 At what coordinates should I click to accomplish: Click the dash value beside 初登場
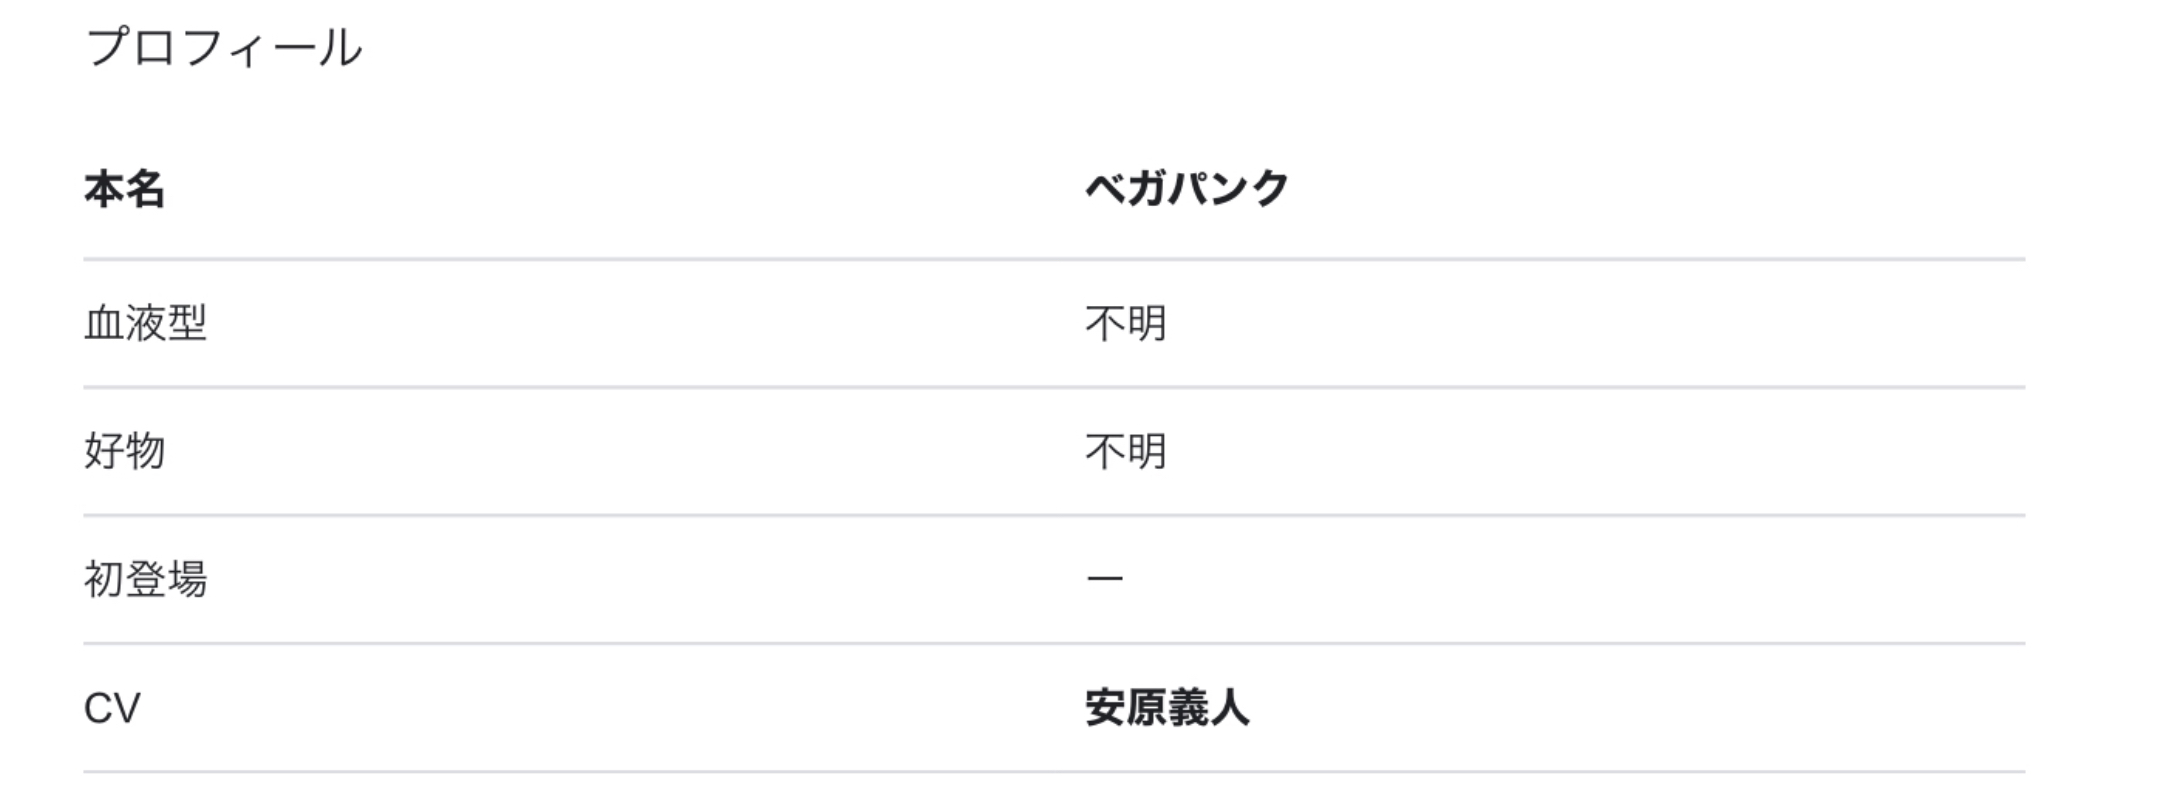coord(1105,579)
